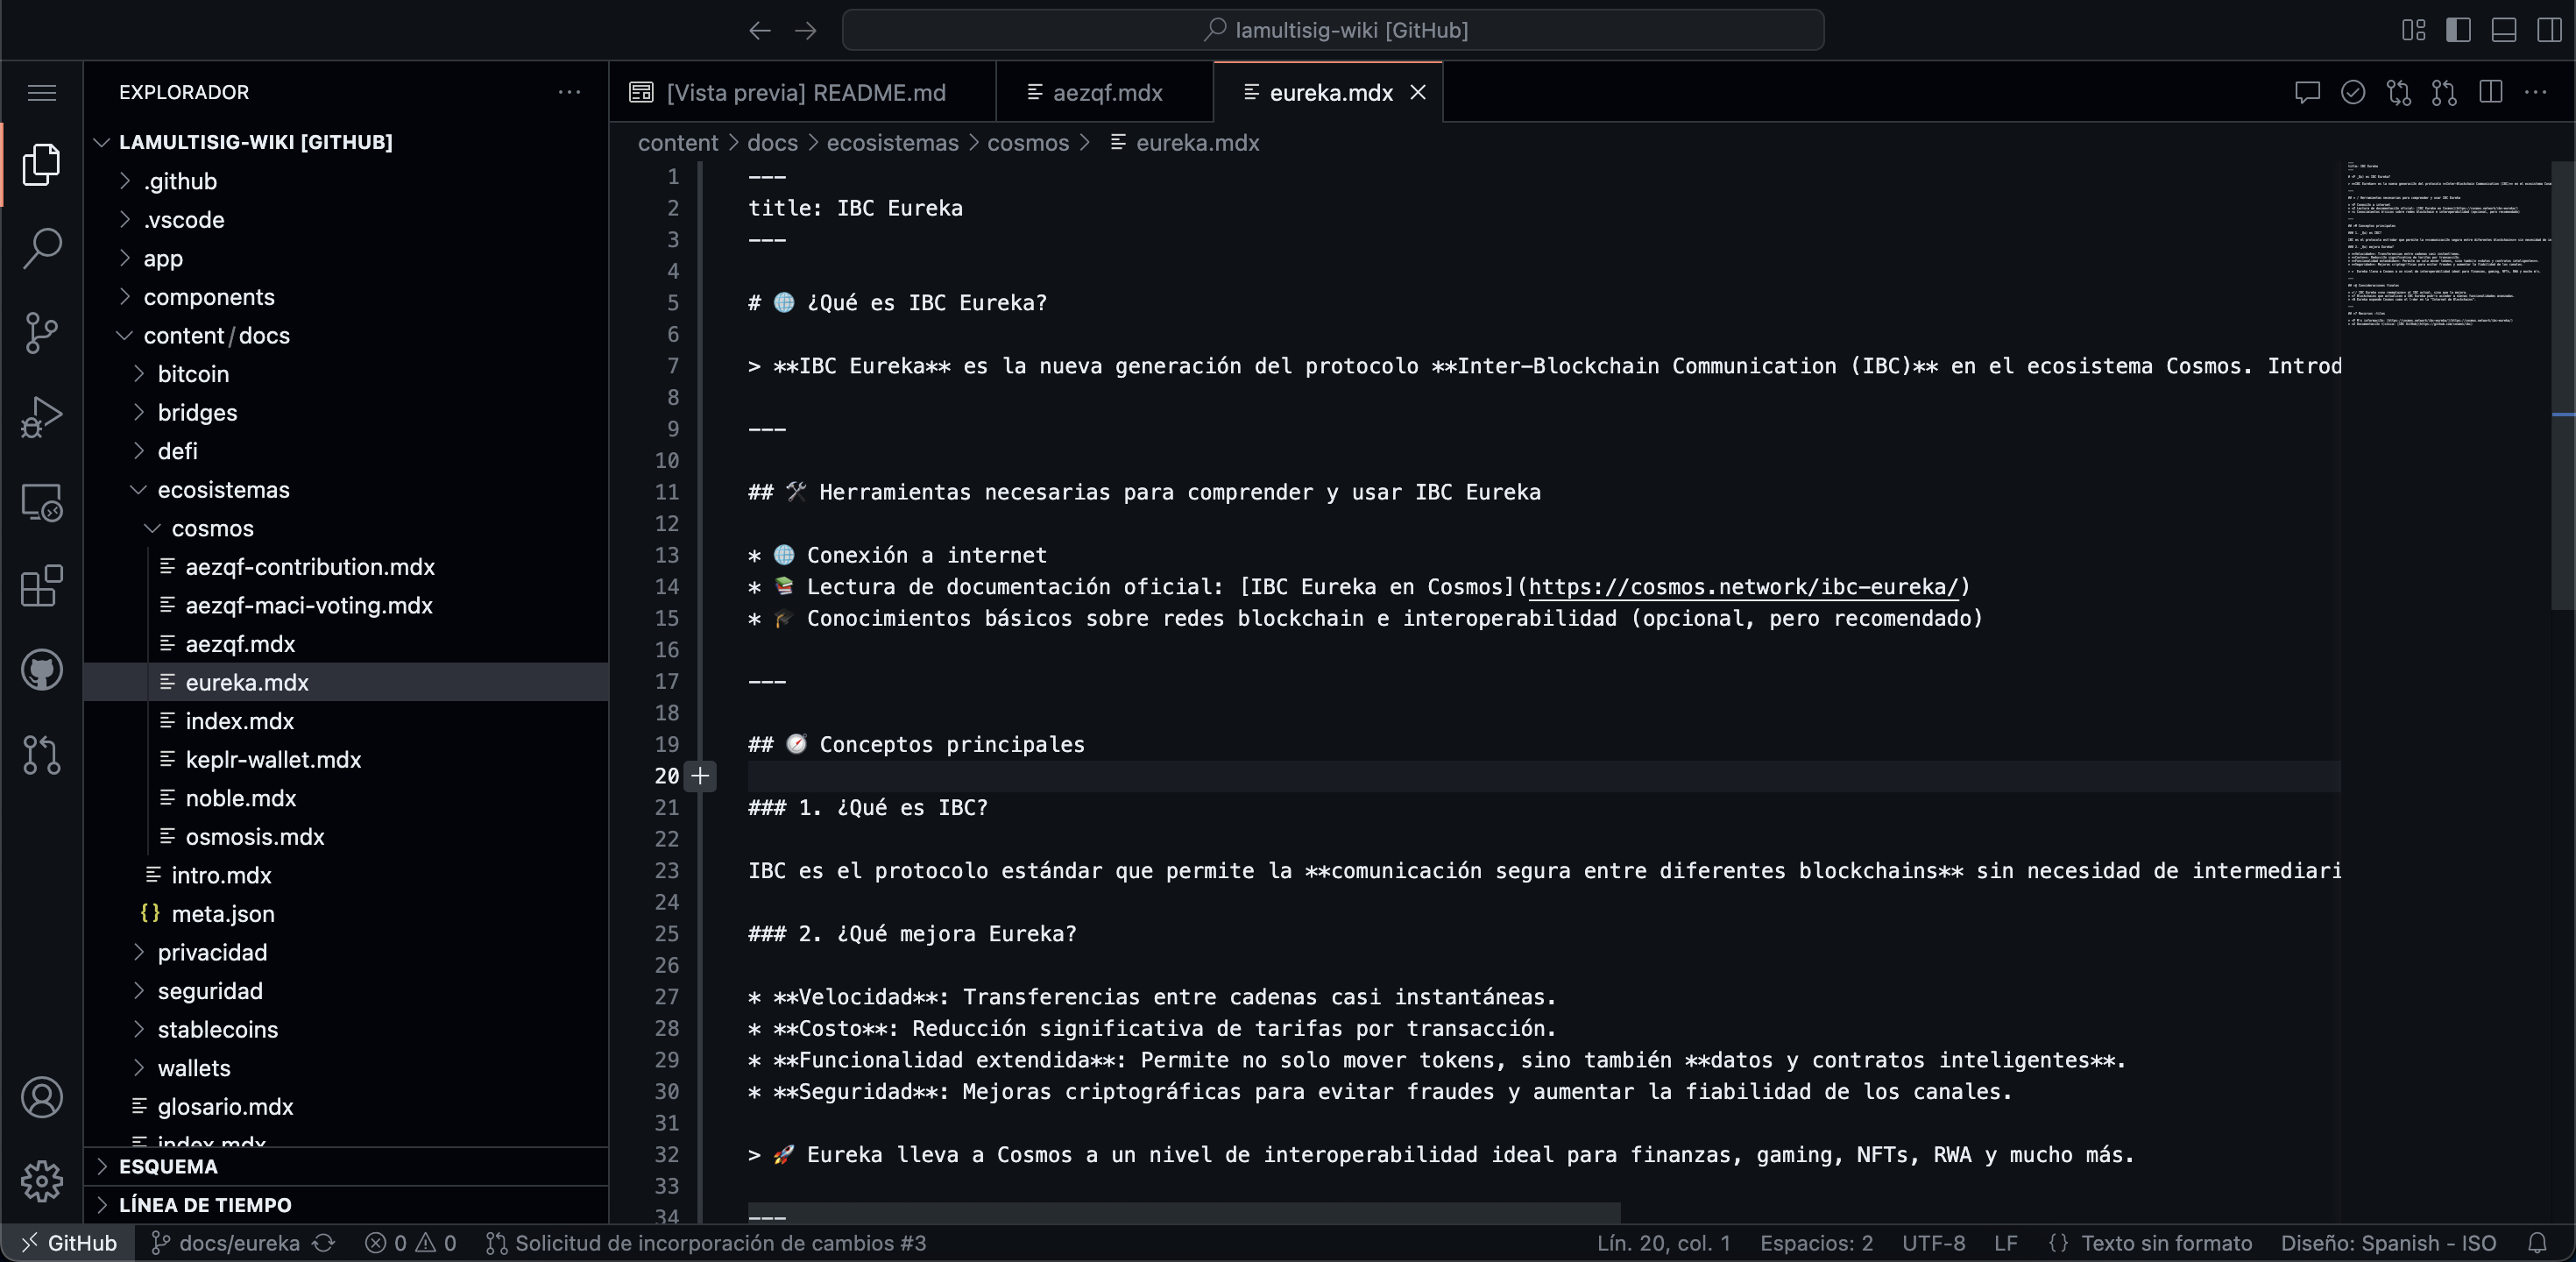
Task: Open the Explorer view in activity bar
Action: pyautogui.click(x=41, y=165)
